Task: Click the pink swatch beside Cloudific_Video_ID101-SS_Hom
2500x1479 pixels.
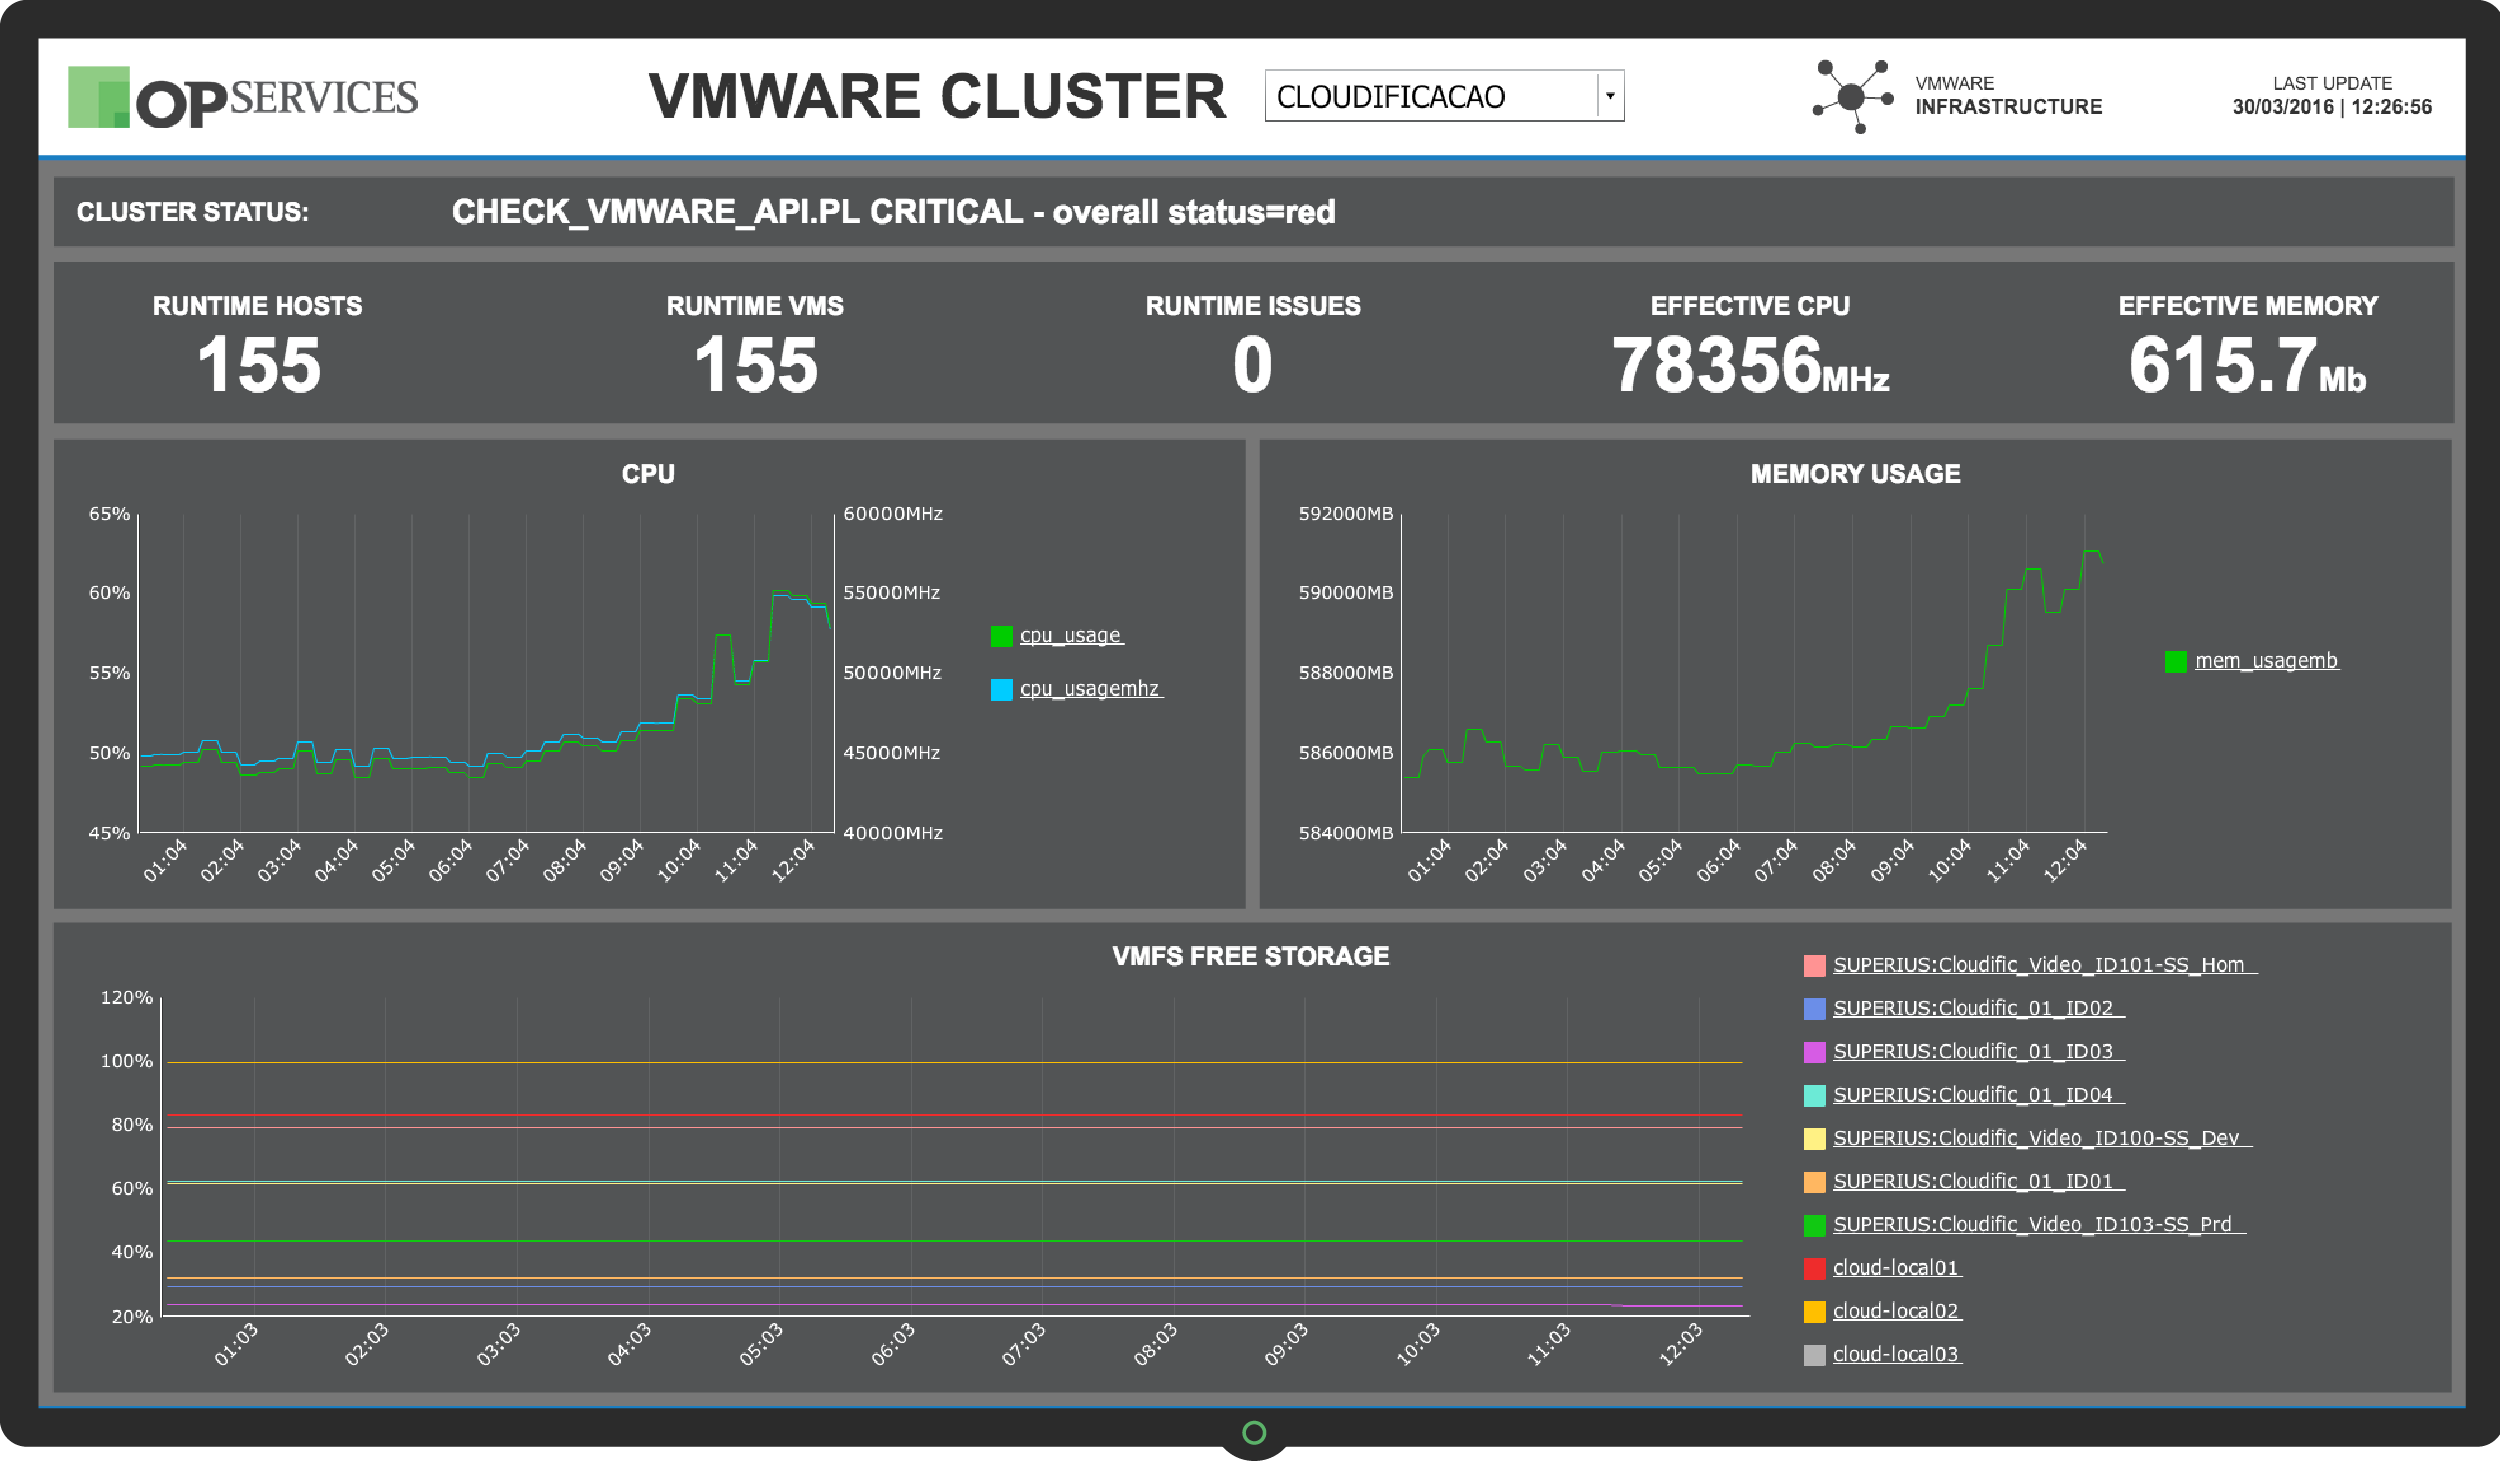Action: 1814,966
